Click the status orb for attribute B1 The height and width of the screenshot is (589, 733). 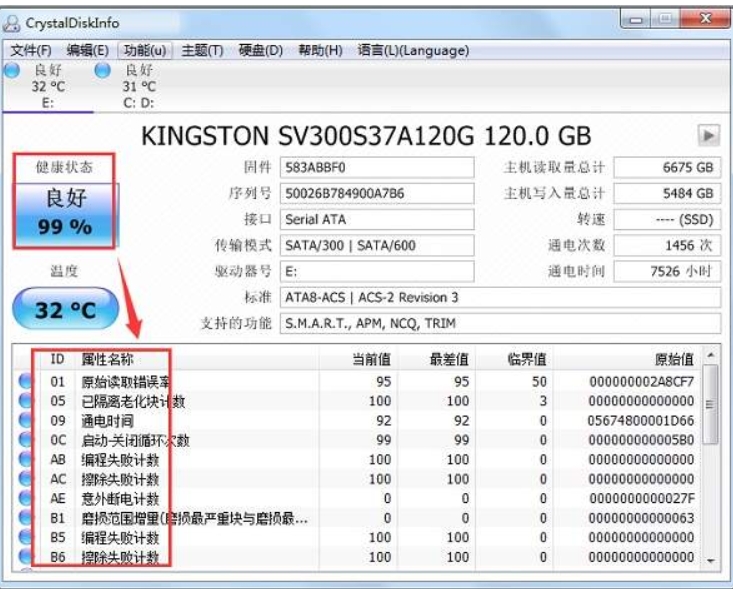pos(26,518)
